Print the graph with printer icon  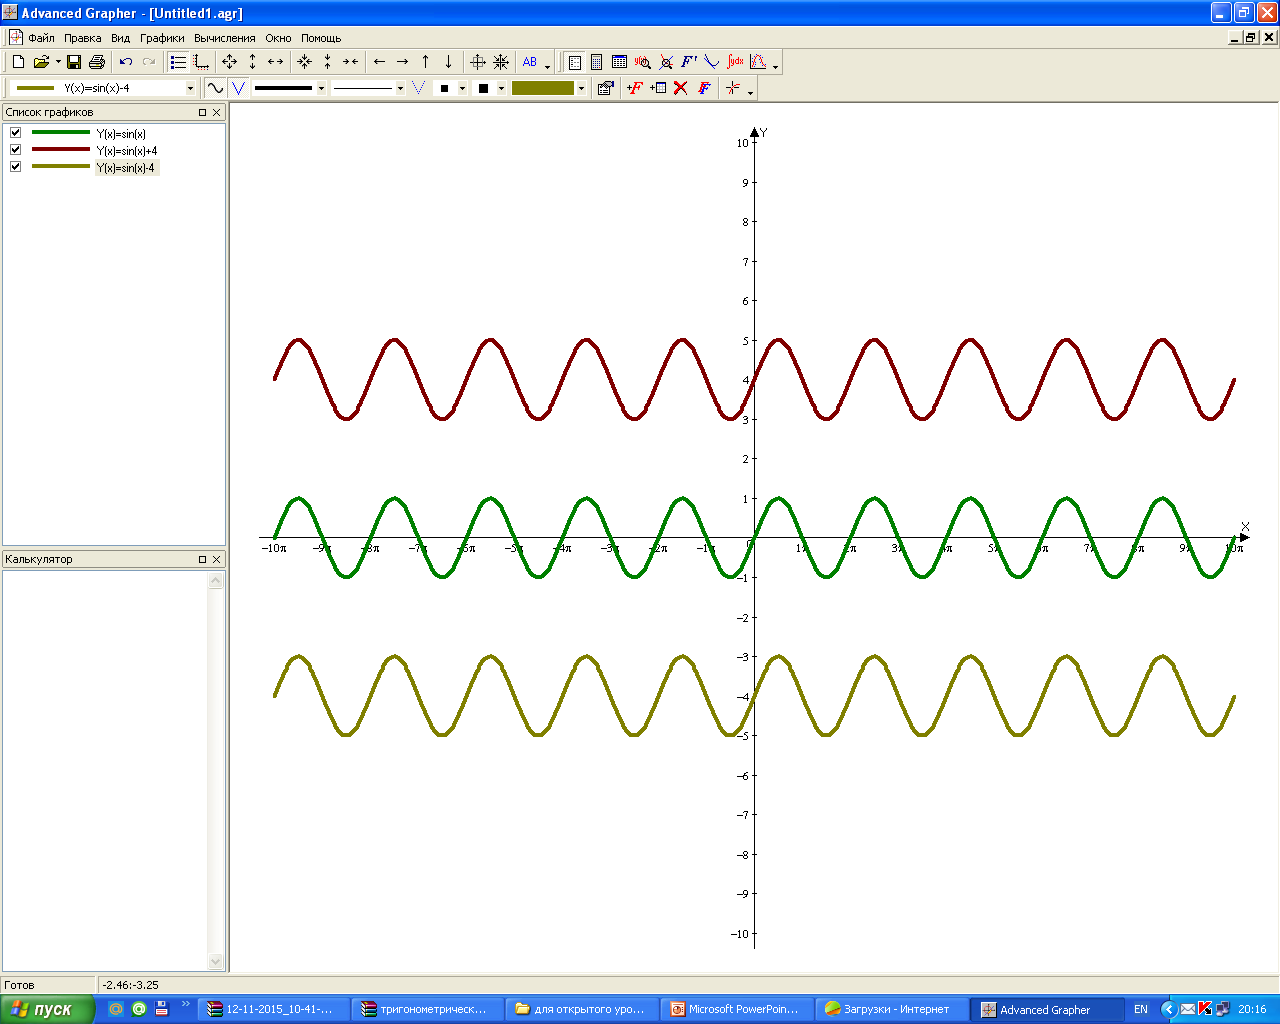click(97, 62)
